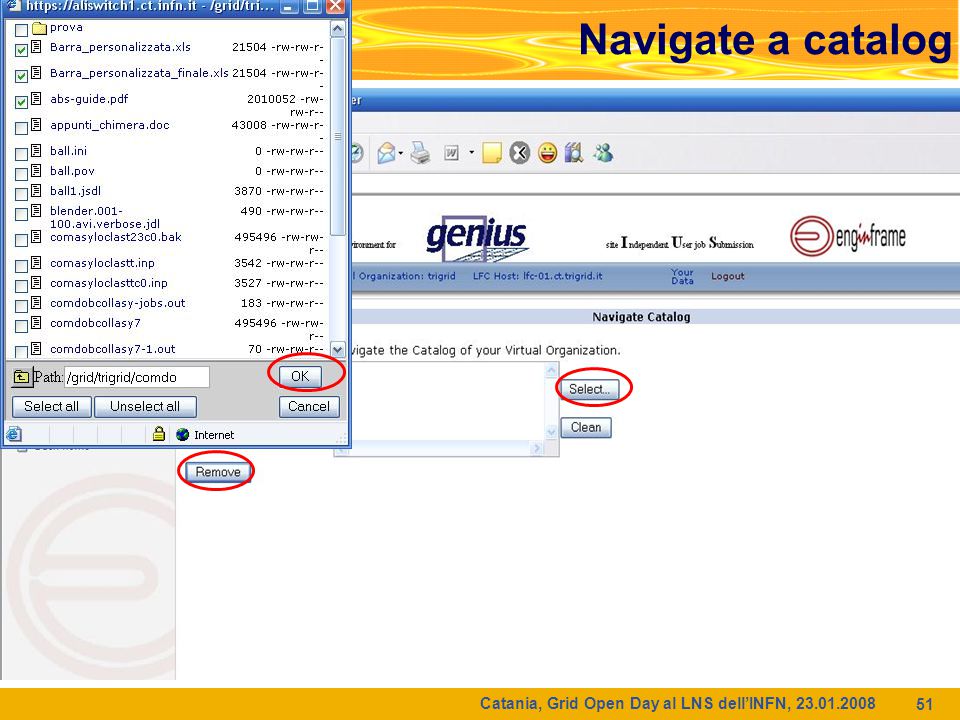Click the Select all button
This screenshot has width=960, height=720.
[x=51, y=407]
